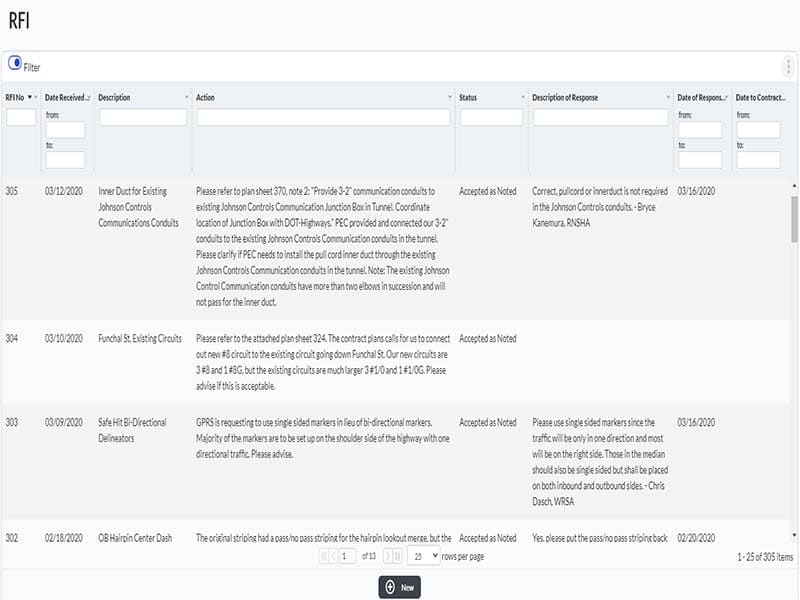Focus the Description filter text box
This screenshot has width=800, height=600.
click(143, 118)
